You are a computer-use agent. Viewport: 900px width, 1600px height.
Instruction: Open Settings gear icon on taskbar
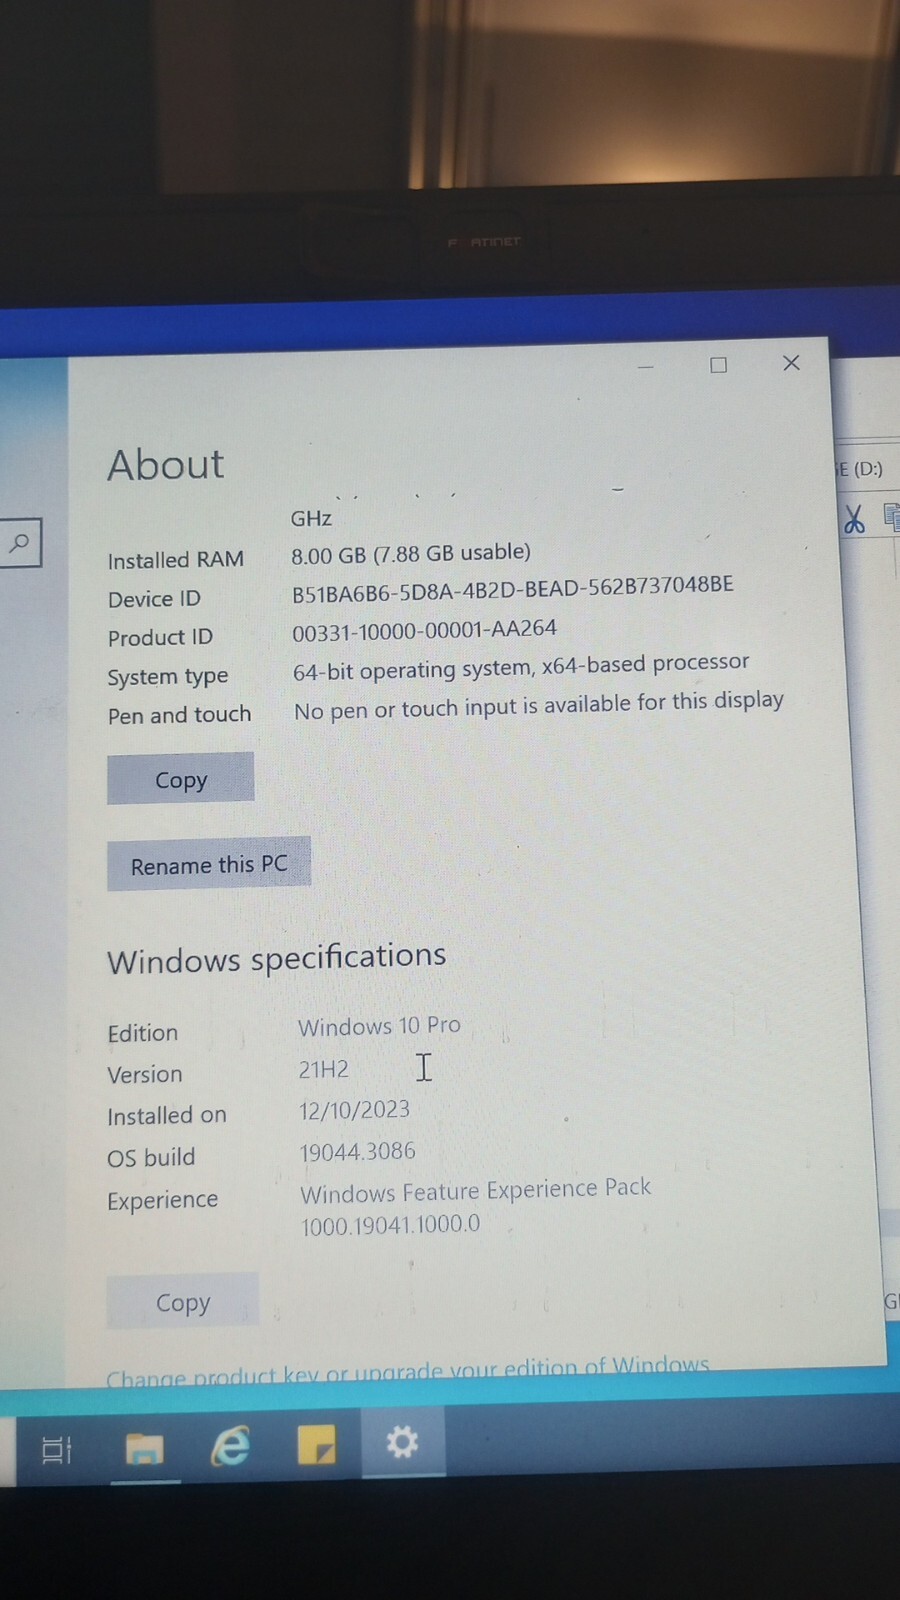402,1442
